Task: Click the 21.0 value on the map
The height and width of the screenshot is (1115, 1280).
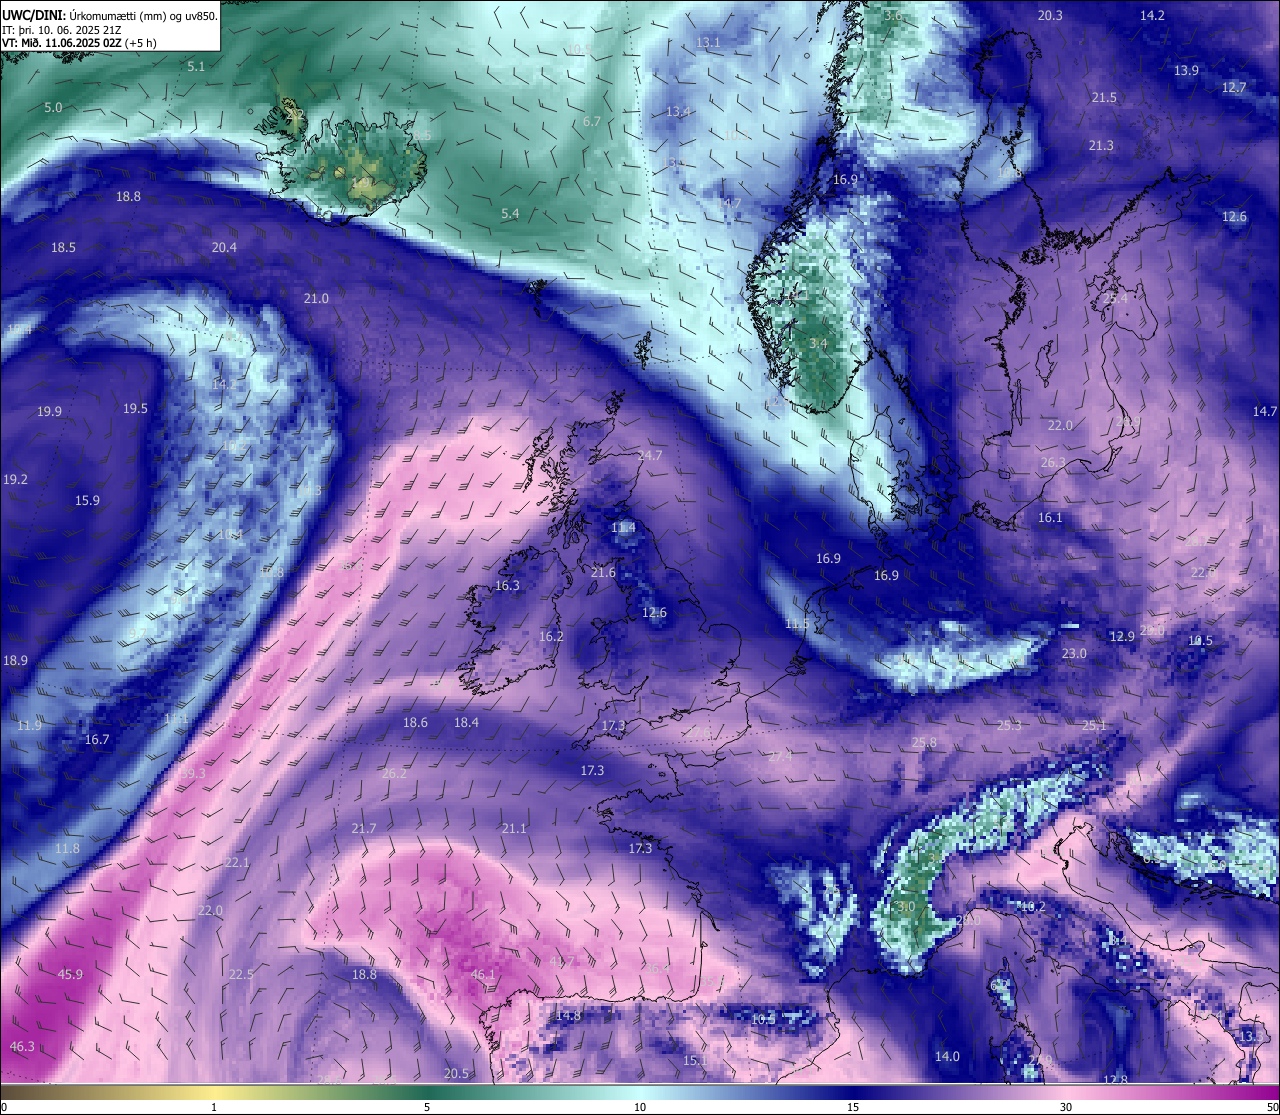Action: point(316,299)
